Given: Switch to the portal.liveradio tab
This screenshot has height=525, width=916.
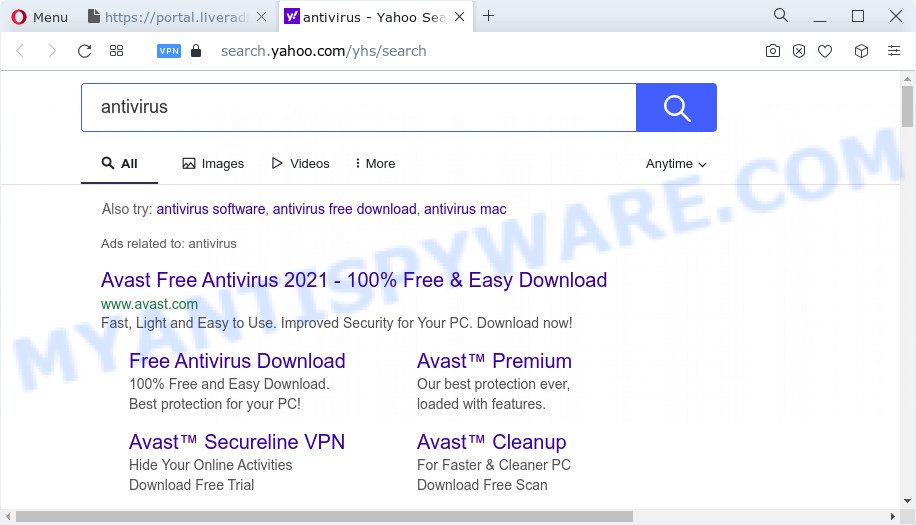Looking at the screenshot, I should click(x=166, y=17).
